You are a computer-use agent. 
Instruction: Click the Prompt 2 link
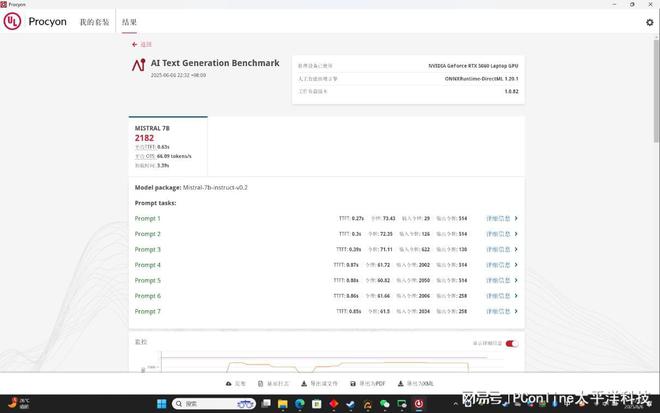coord(147,234)
